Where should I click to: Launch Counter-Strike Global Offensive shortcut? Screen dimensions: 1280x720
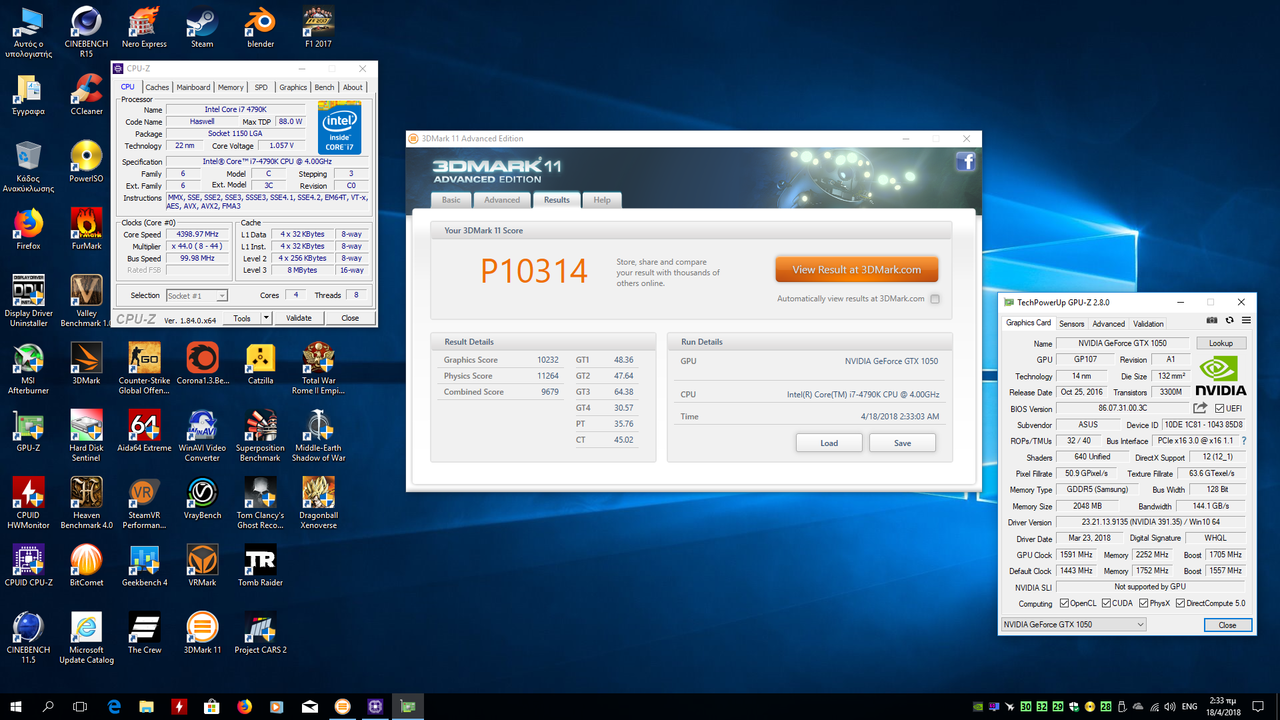coord(144,368)
